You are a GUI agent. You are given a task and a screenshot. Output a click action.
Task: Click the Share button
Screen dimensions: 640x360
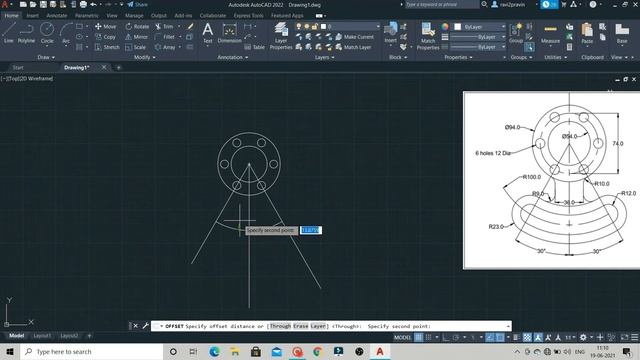138,4
